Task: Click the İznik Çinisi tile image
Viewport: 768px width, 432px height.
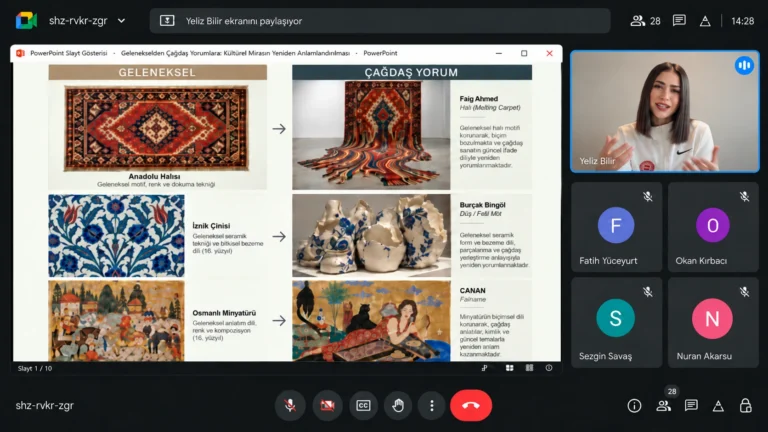Action: pyautogui.click(x=116, y=236)
